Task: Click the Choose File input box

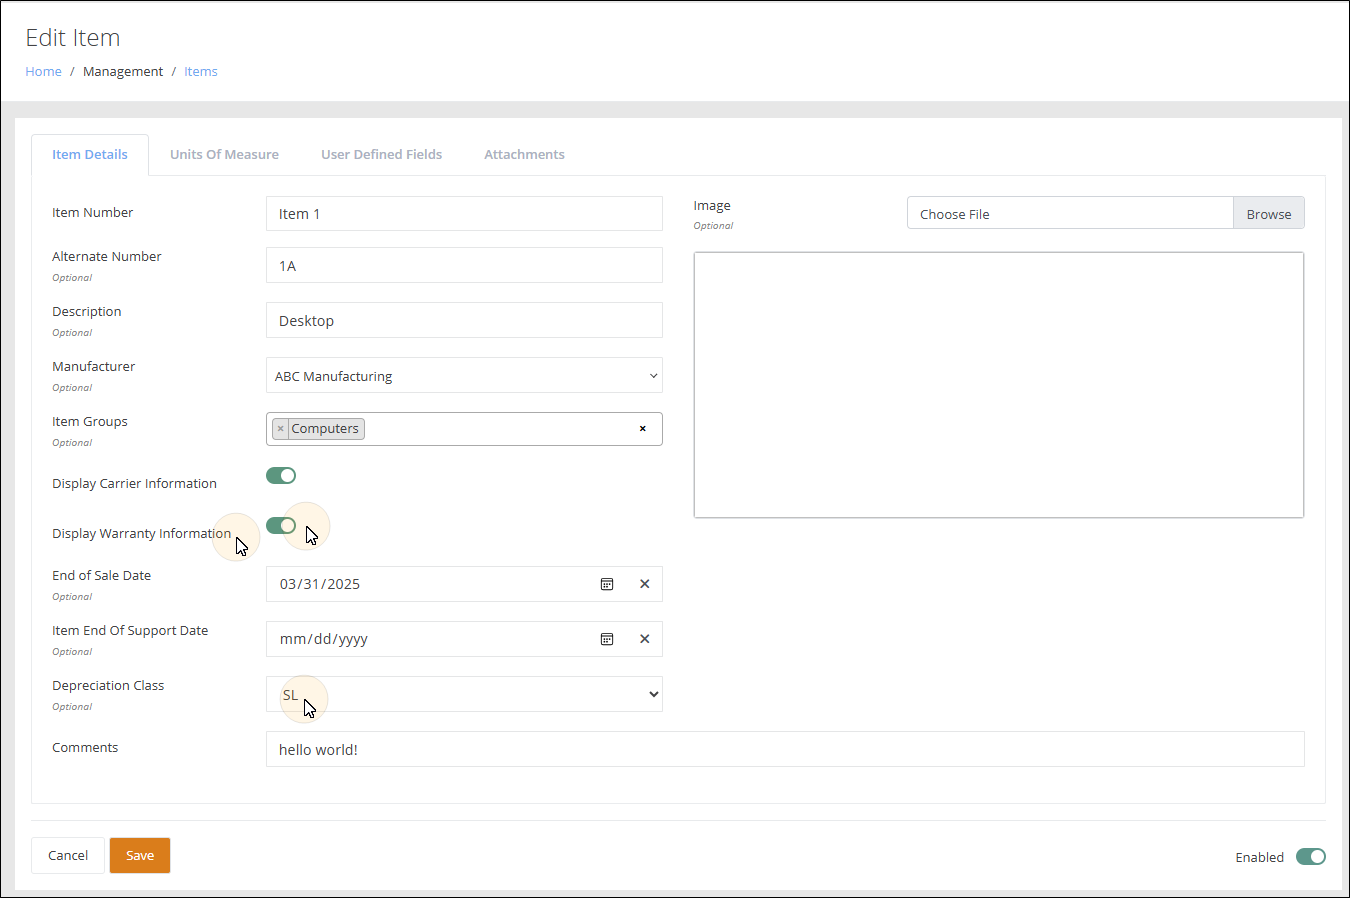Action: (1070, 213)
